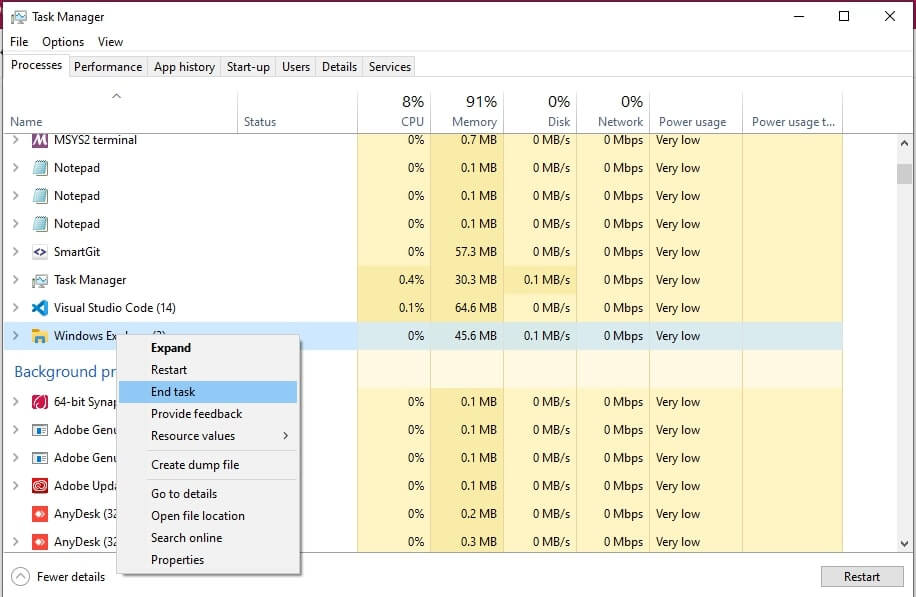Choose Restart in the context menu
Image resolution: width=916 pixels, height=597 pixels.
tap(208, 370)
